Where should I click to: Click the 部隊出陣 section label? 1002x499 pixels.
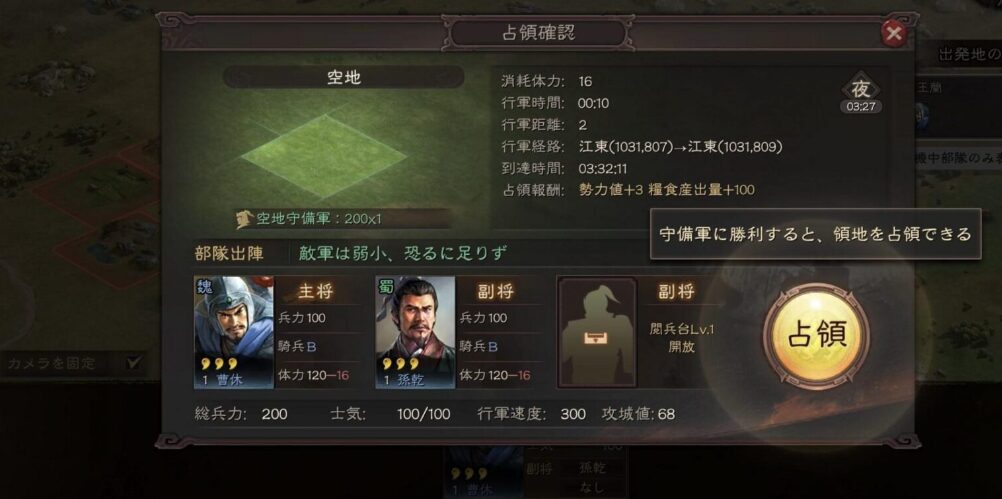229,254
